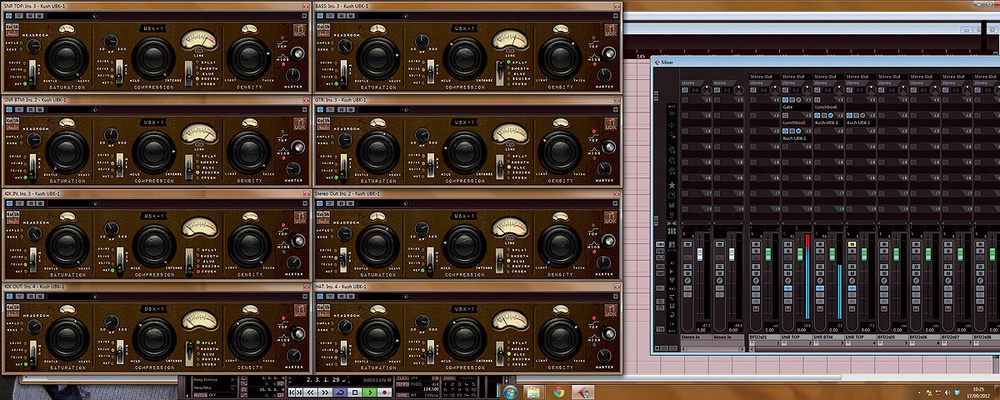
Task: Click the Rewind button in transport
Action: coord(311,392)
